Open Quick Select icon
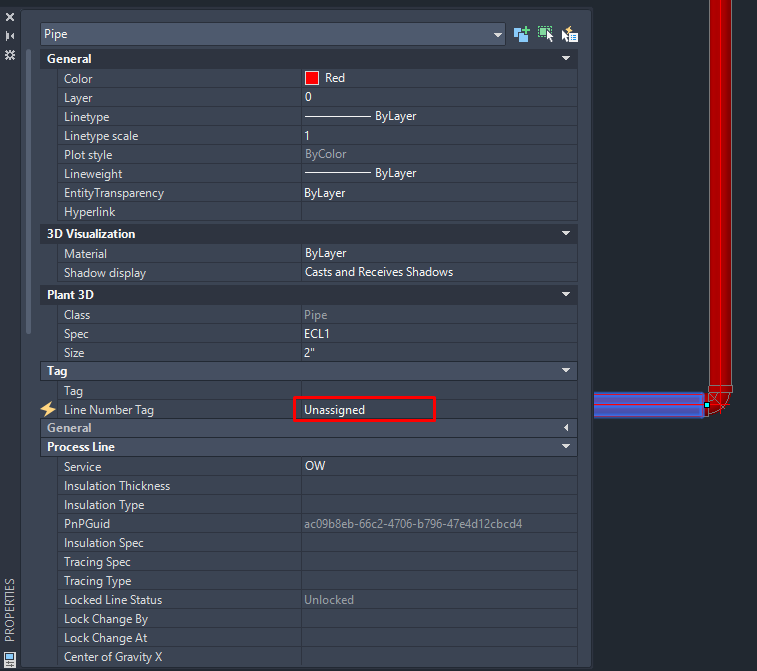The height and width of the screenshot is (671, 757). coord(570,34)
